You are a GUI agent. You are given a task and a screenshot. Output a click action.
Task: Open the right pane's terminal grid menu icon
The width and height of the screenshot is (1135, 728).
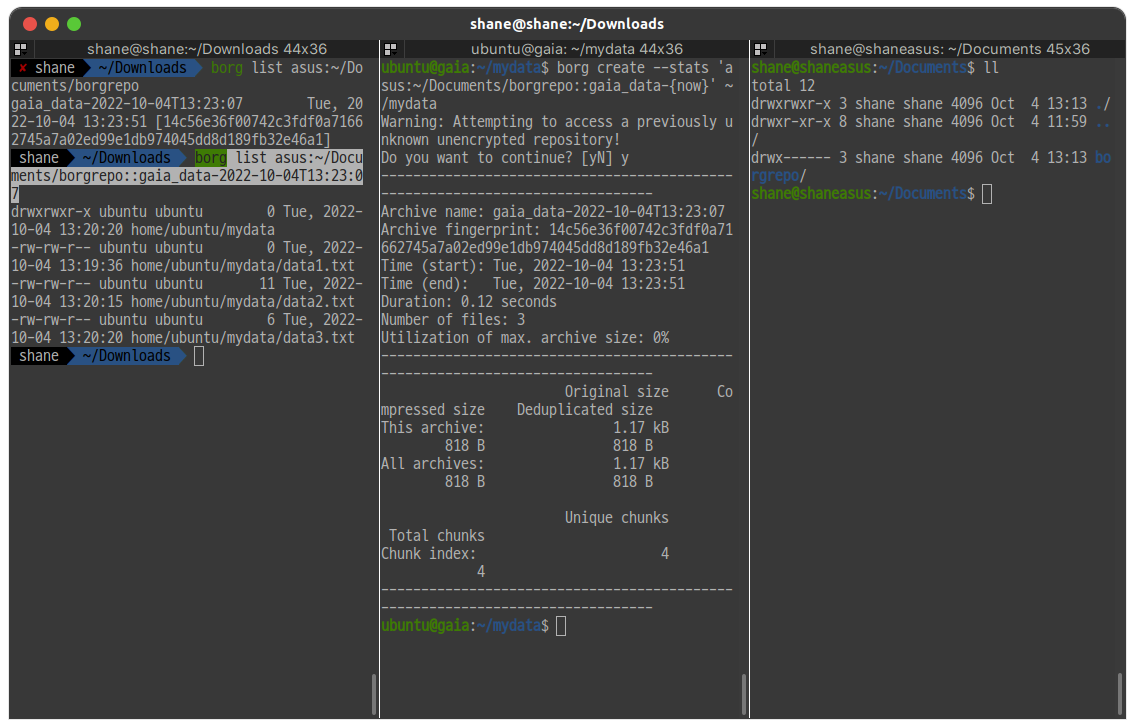(760, 49)
